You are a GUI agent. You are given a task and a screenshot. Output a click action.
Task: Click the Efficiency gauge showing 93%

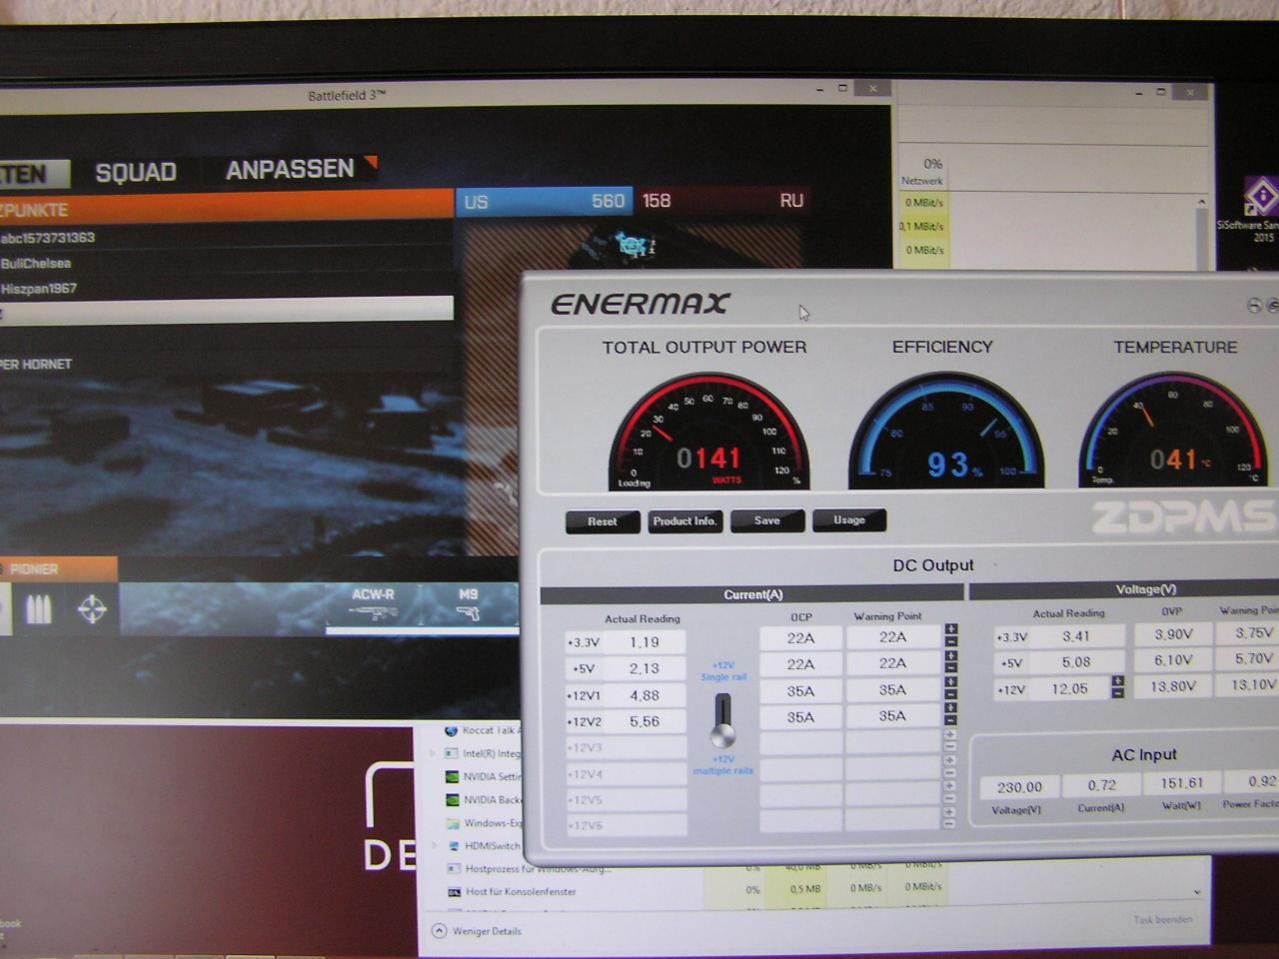pyautogui.click(x=946, y=431)
